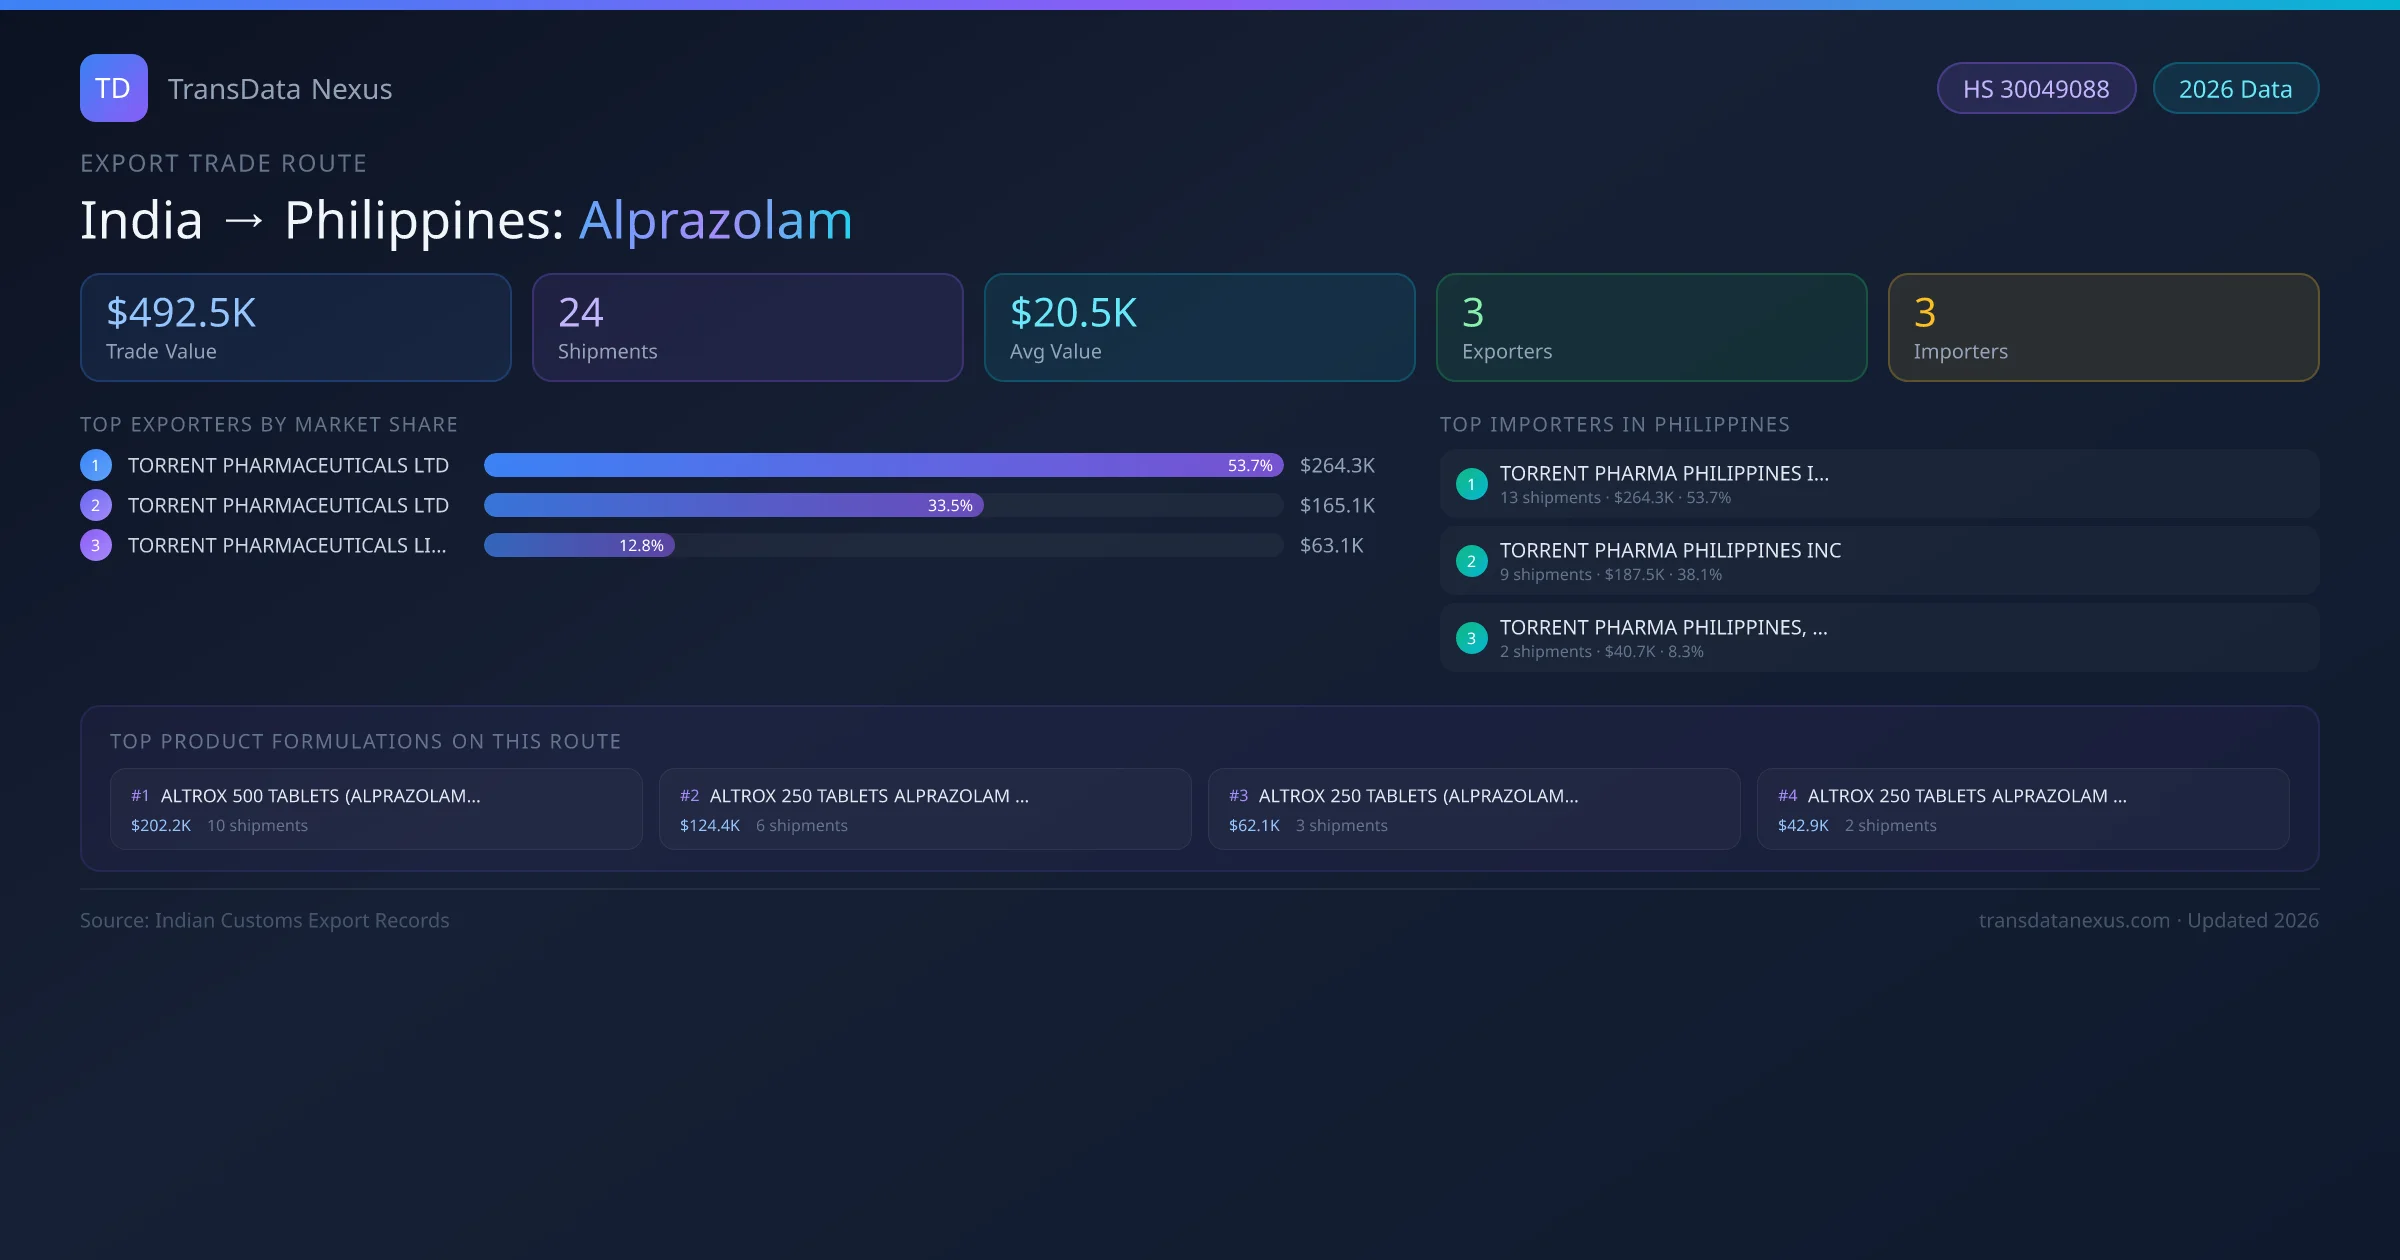Click the green rank 3 importer badge
The height and width of the screenshot is (1260, 2400).
pos(1471,638)
